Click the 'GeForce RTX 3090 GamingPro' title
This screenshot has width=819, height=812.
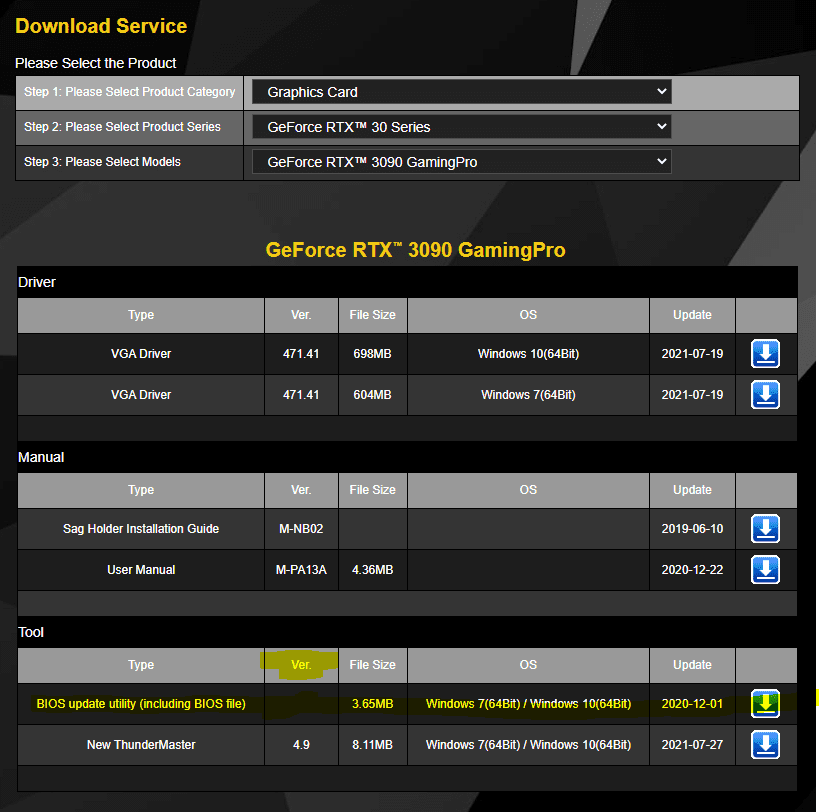click(x=415, y=250)
